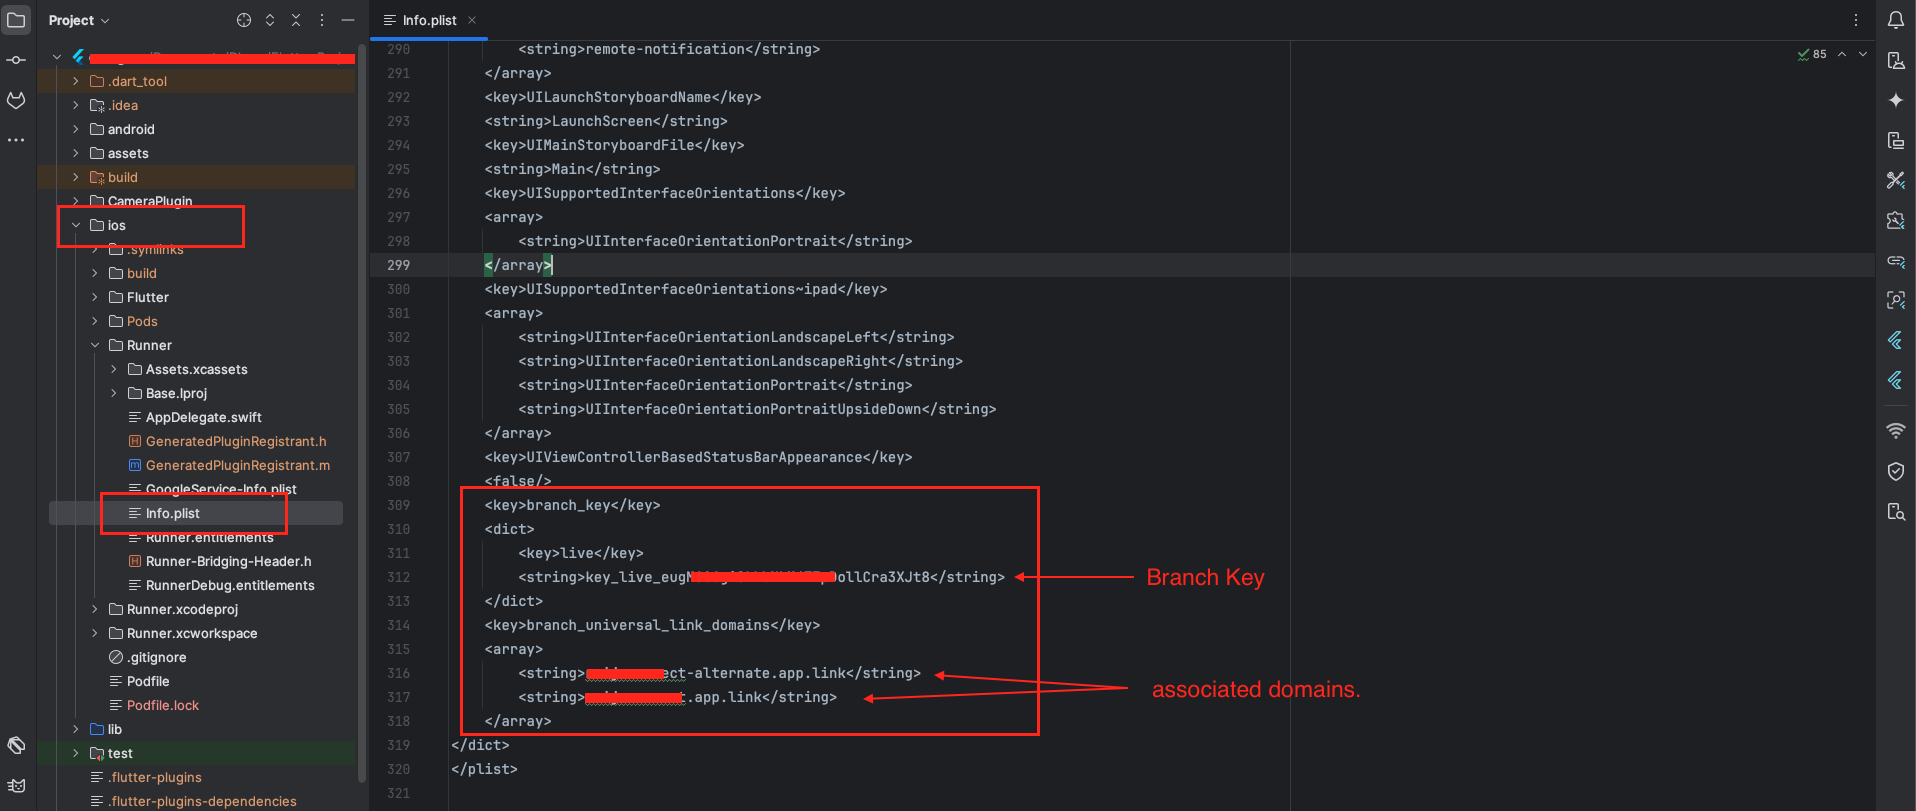Open Notifications bell icon
Viewport: 1916px width, 811px height.
point(1896,20)
